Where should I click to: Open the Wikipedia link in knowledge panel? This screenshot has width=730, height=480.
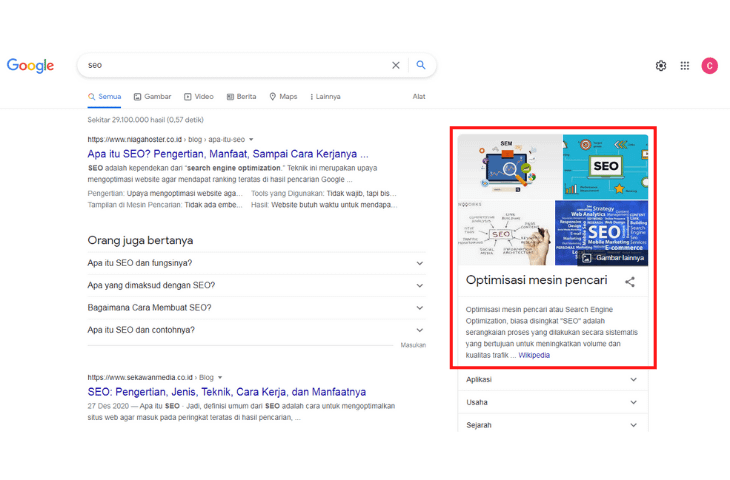tap(534, 355)
